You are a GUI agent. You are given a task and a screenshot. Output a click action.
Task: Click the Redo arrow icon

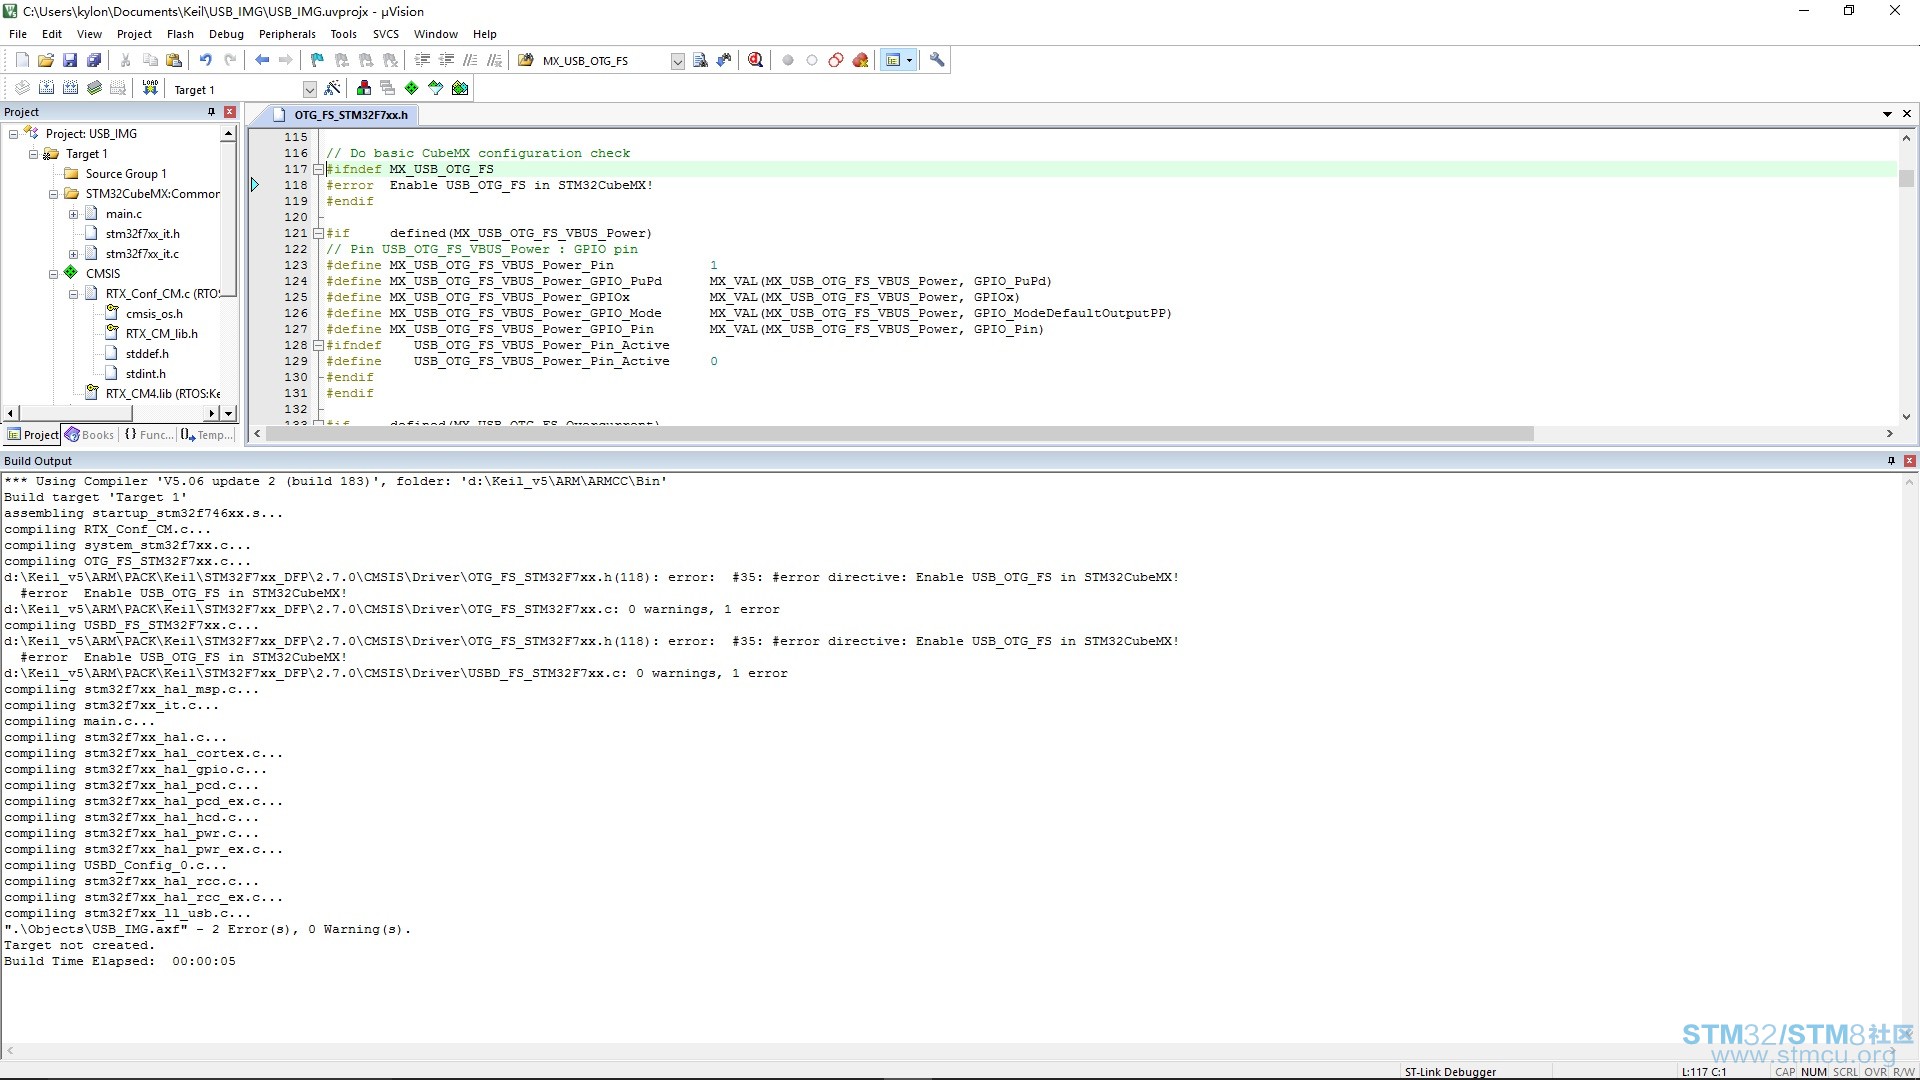point(230,60)
